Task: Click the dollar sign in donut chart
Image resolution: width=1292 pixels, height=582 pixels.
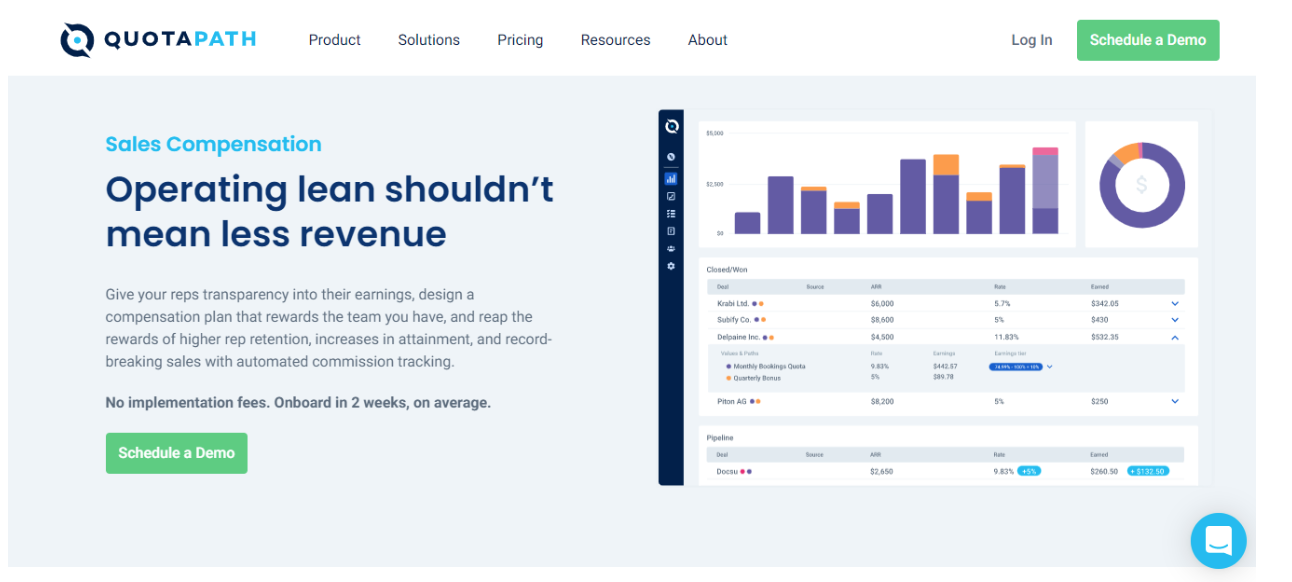Action: (1141, 185)
